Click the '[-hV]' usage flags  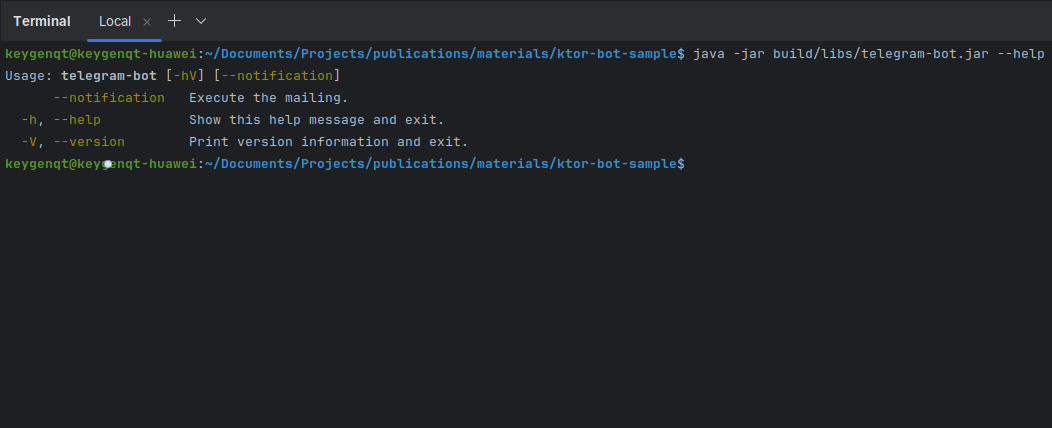pyautogui.click(x=185, y=76)
